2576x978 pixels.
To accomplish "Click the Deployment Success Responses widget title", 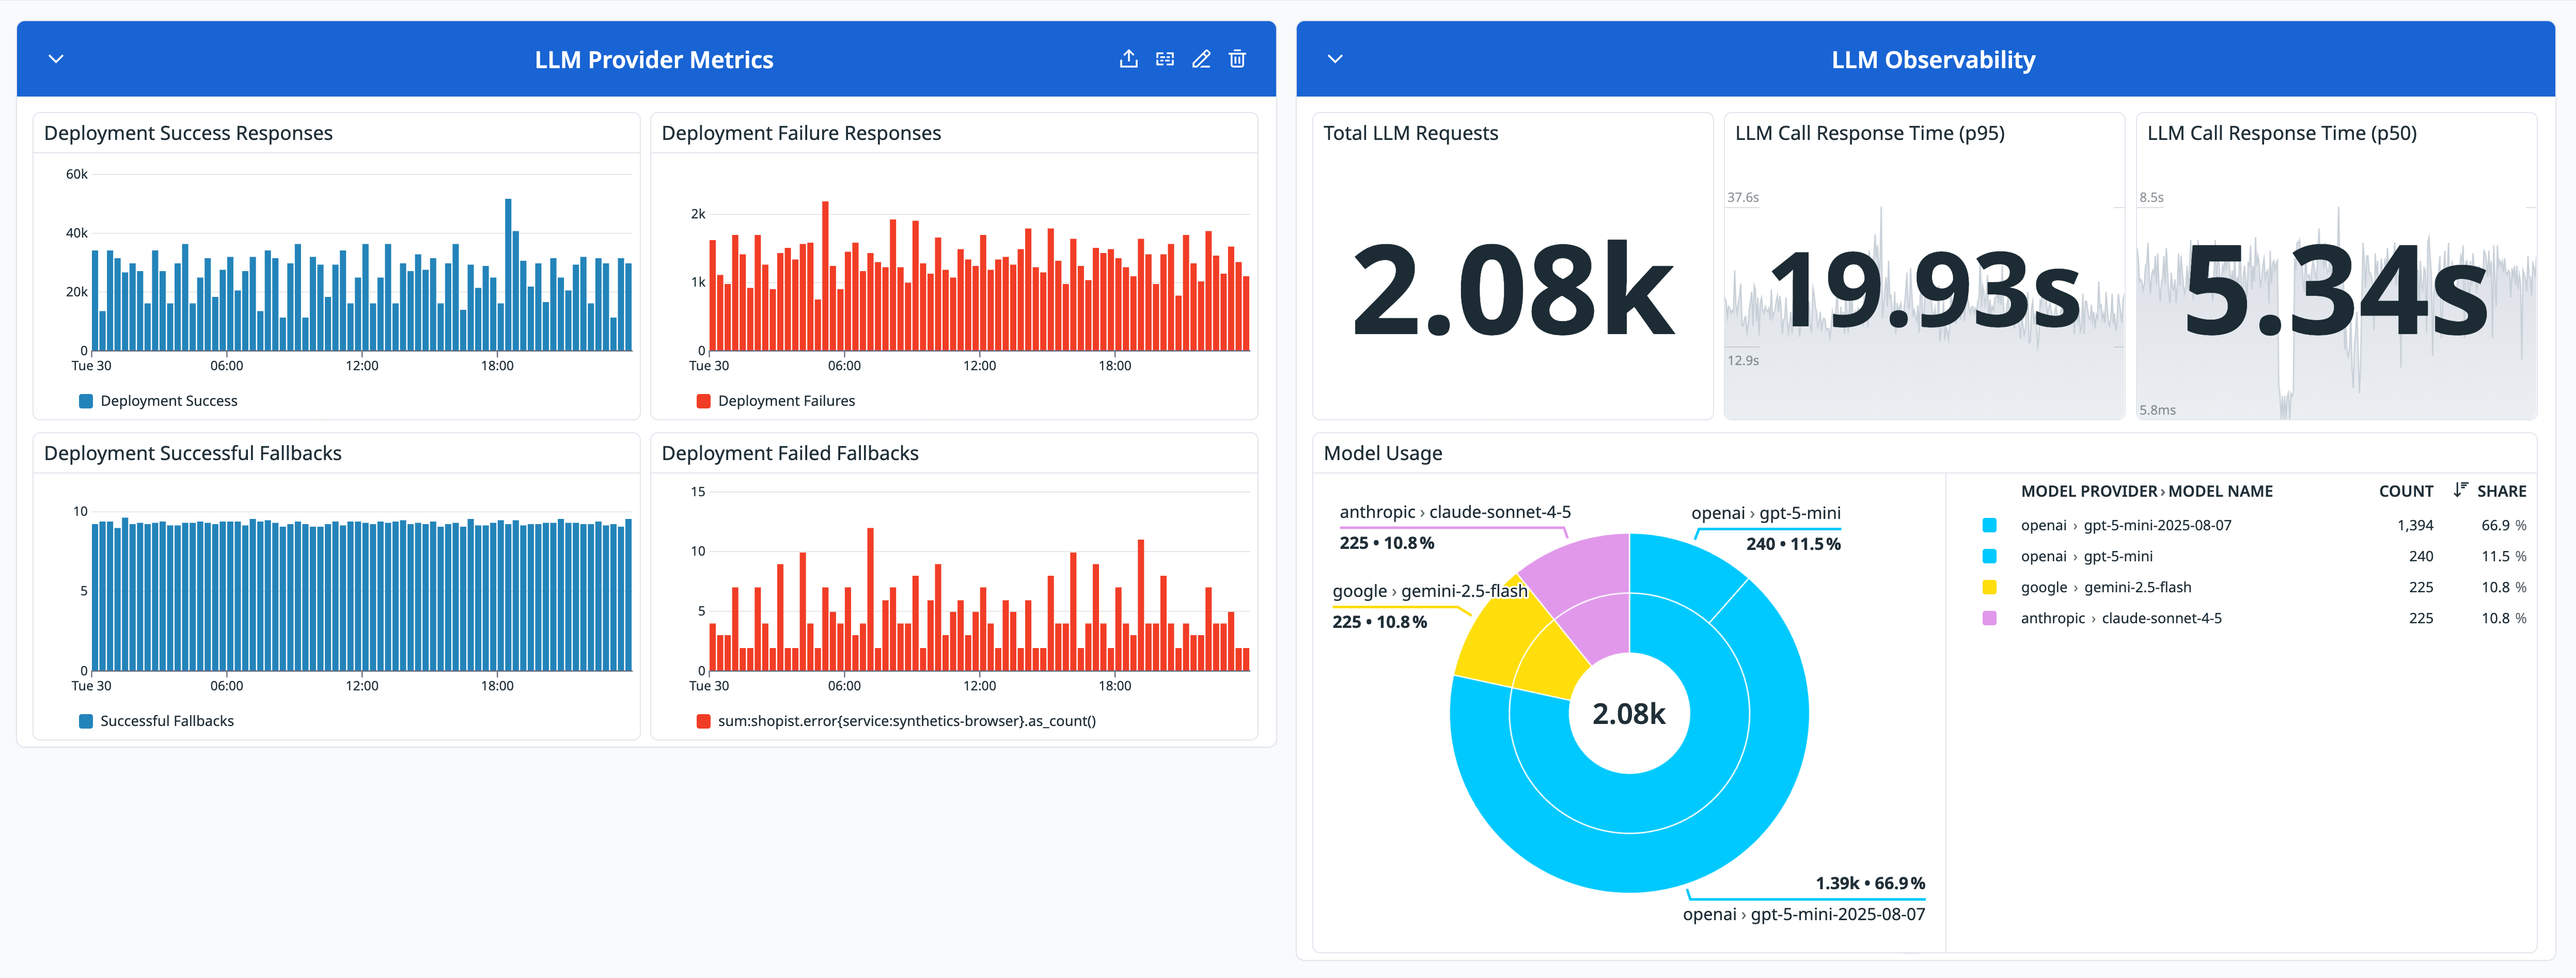I will 188,133.
